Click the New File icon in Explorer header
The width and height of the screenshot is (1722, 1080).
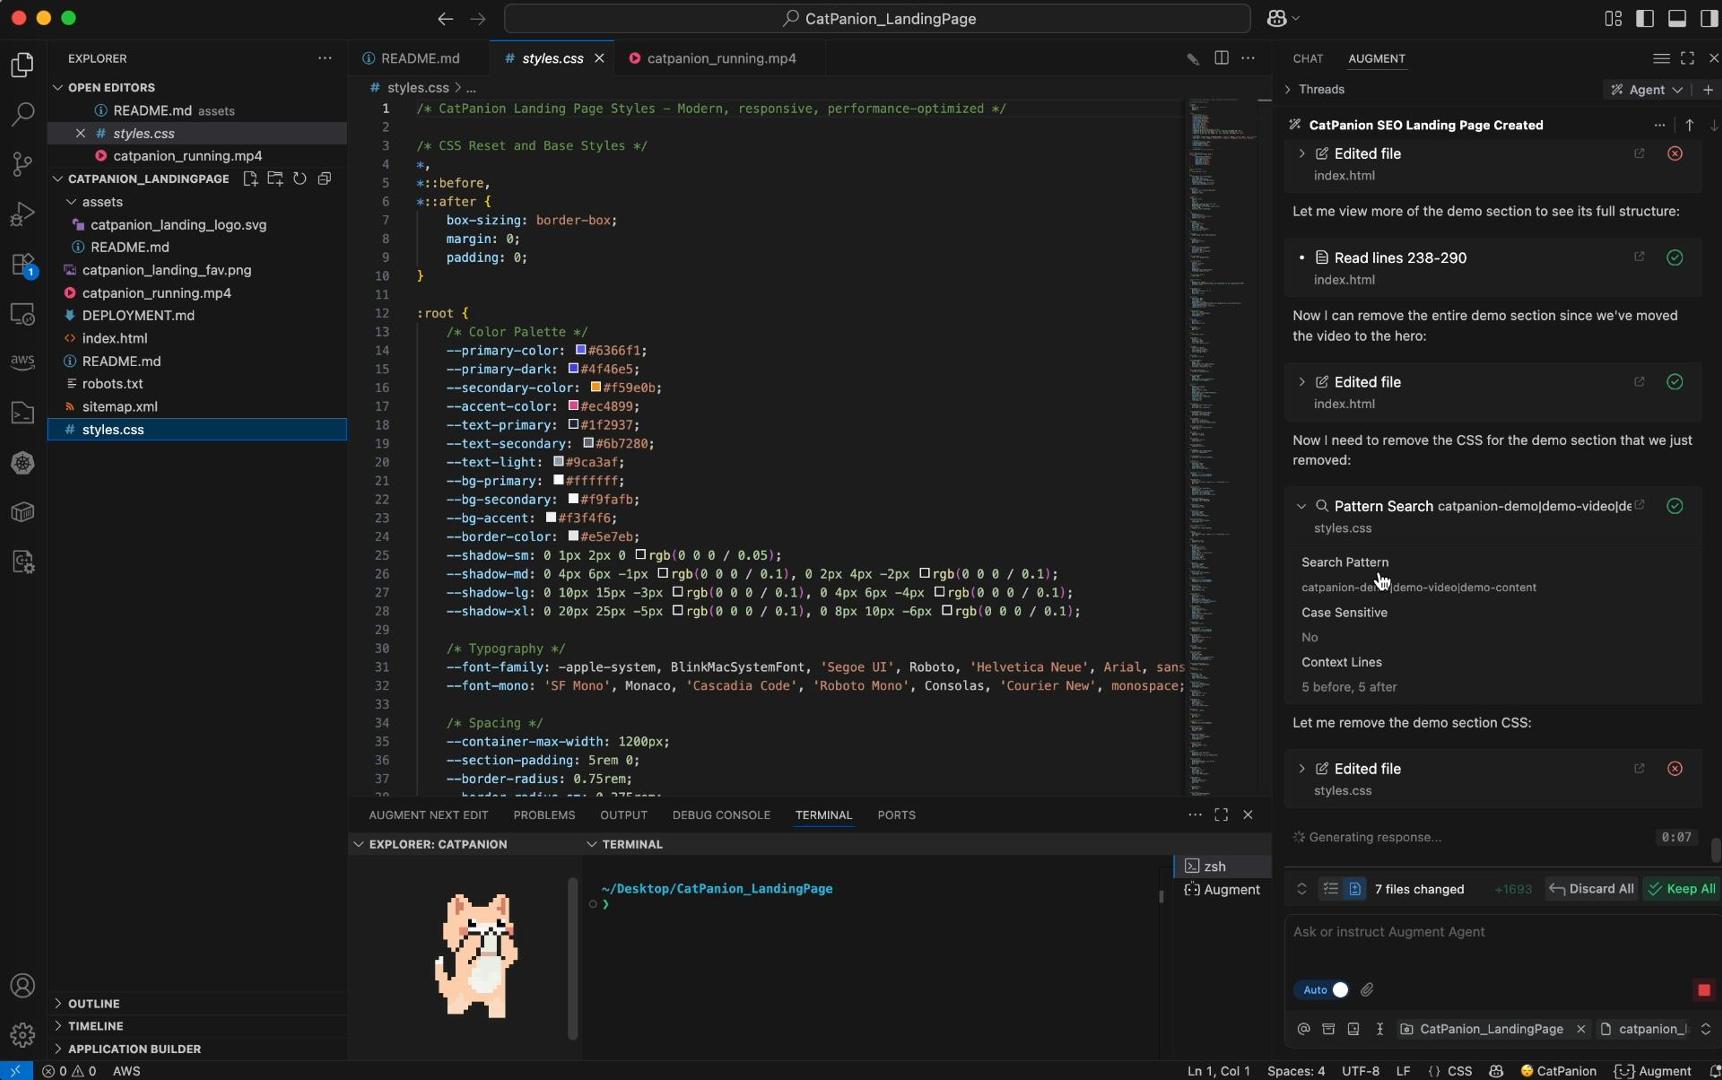[251, 178]
